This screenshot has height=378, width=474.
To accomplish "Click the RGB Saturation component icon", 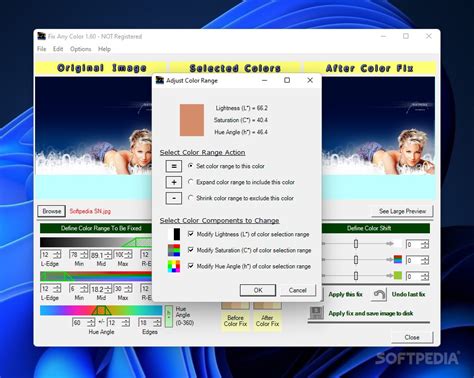I will (174, 250).
